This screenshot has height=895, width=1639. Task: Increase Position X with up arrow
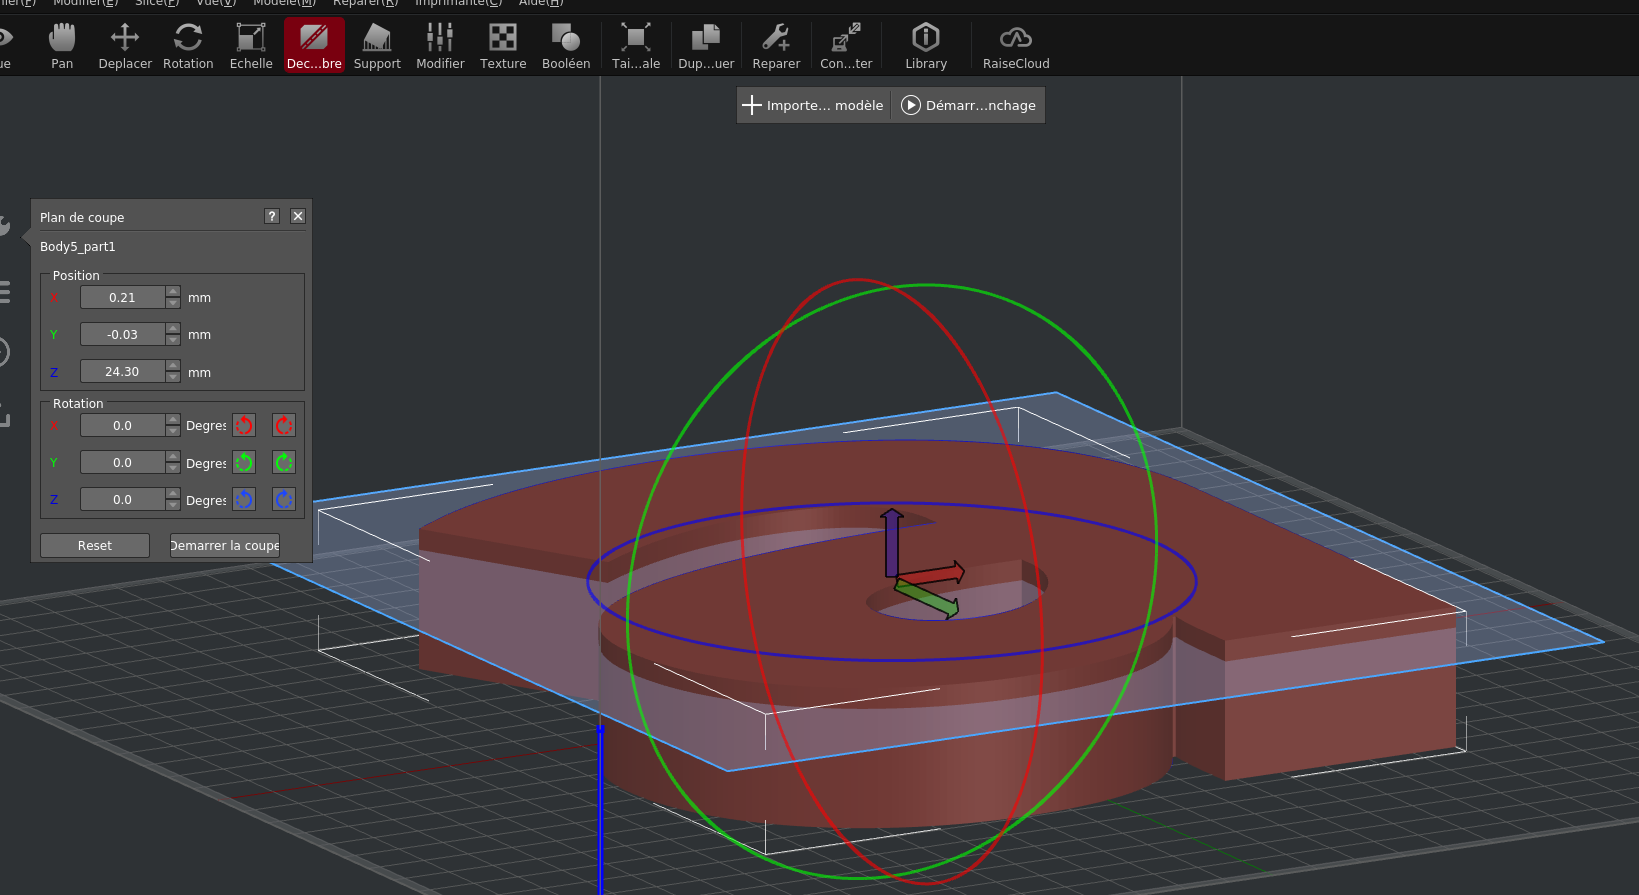[173, 292]
